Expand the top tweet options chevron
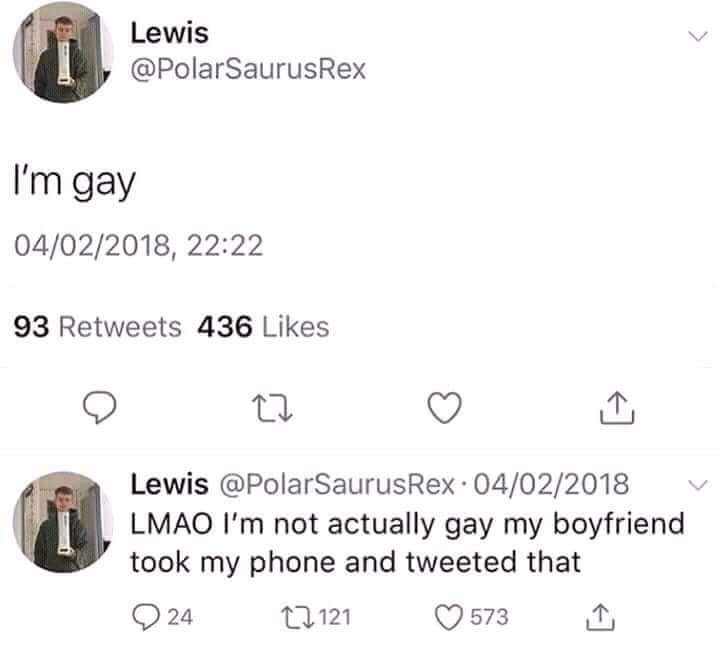Screen dimensions: 720x655 pyautogui.click(x=698, y=36)
